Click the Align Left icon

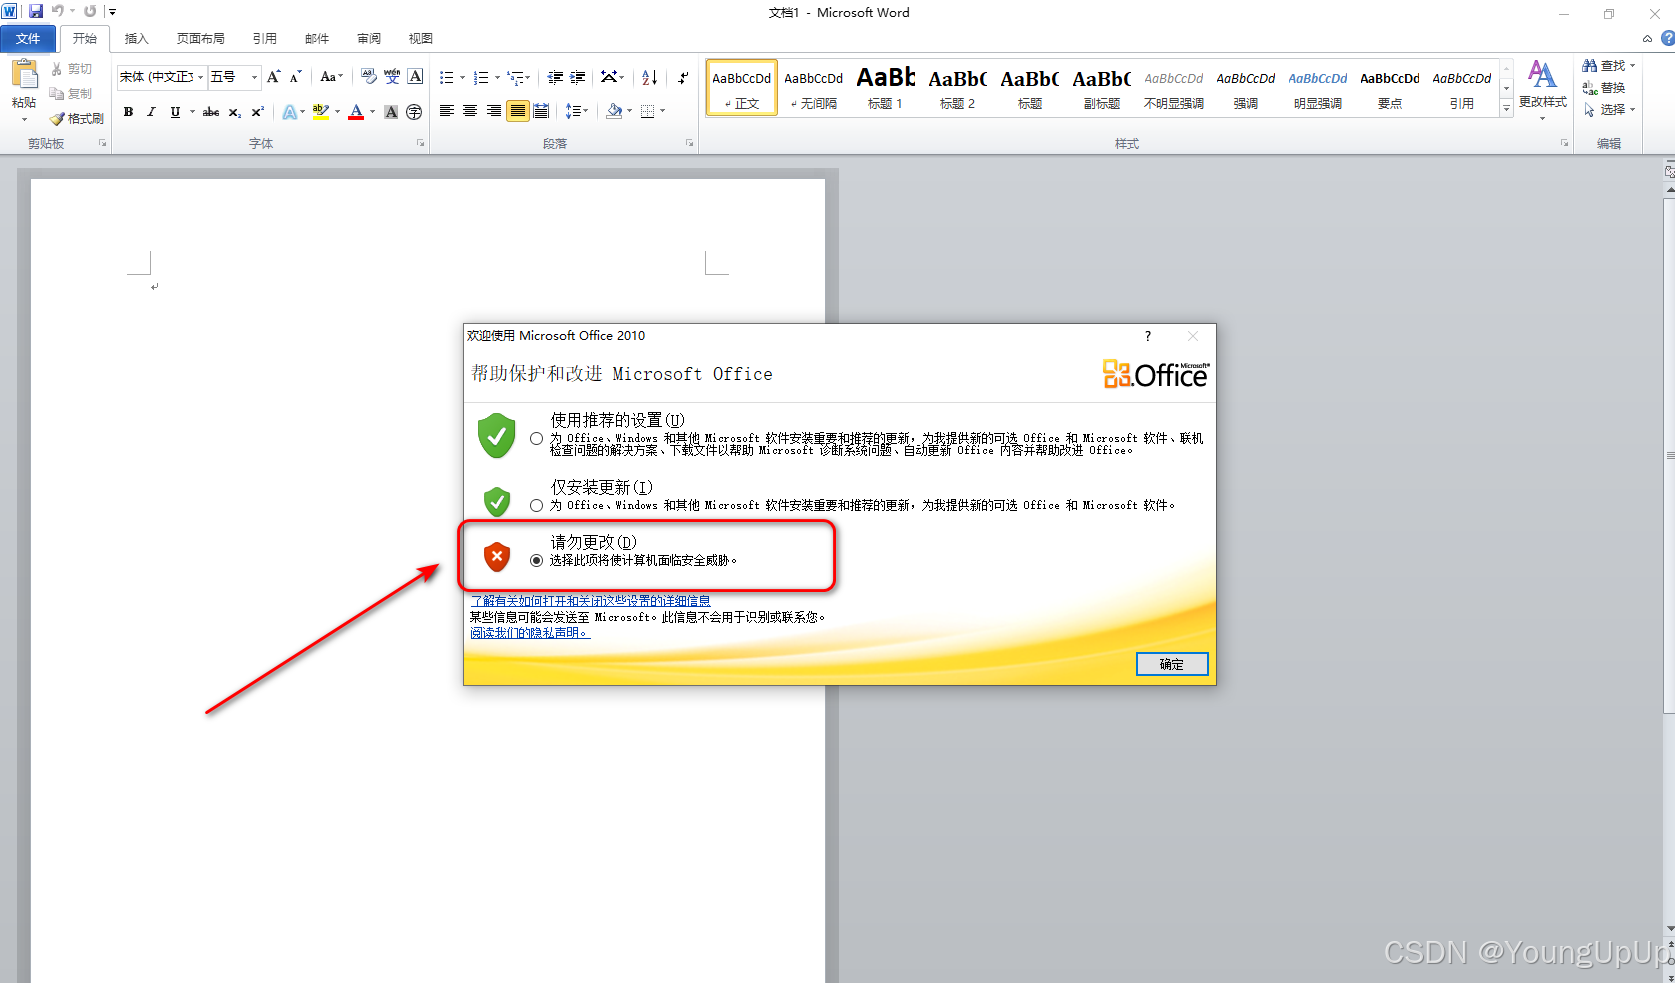coord(447,111)
